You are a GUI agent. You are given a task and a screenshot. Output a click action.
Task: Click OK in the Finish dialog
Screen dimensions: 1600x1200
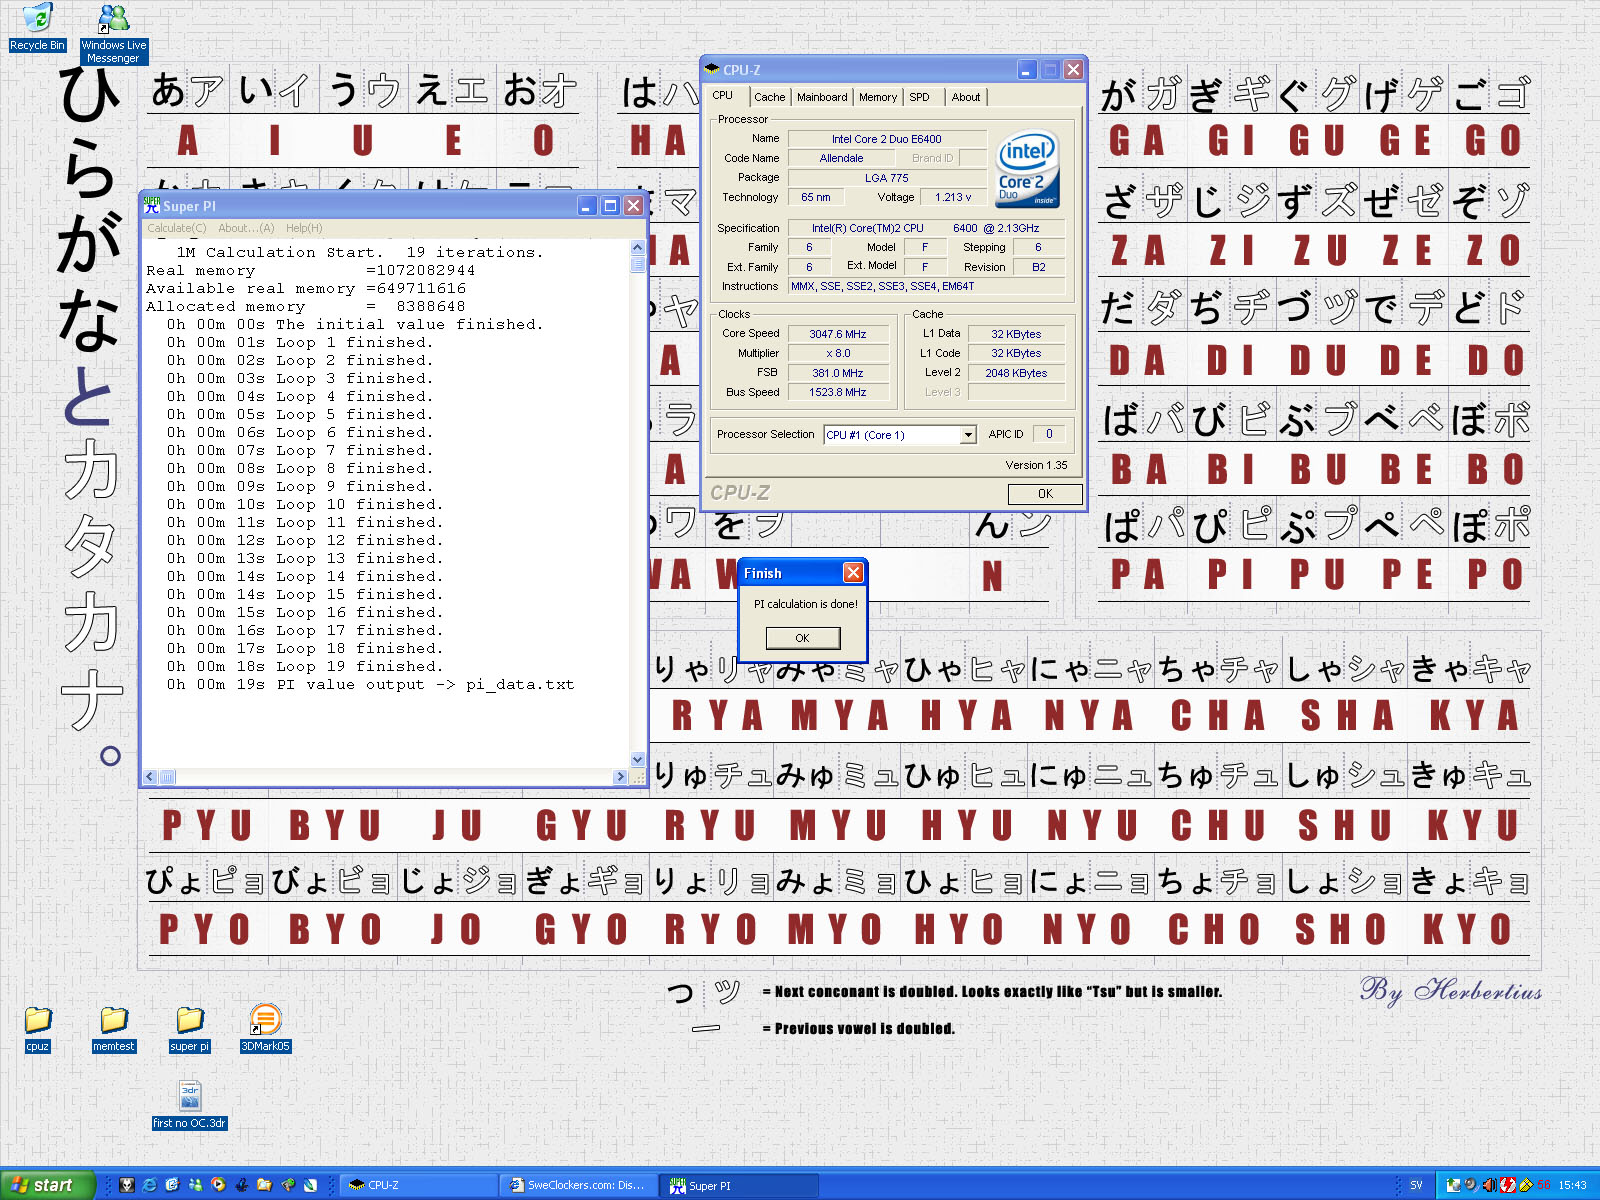pos(802,638)
